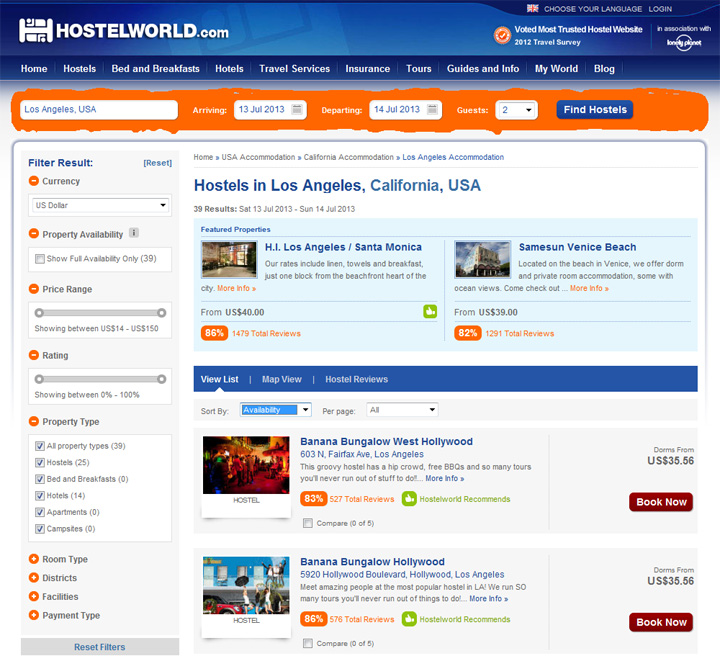Click Price Range slider left handle
The height and width of the screenshot is (656, 720).
click(39, 313)
